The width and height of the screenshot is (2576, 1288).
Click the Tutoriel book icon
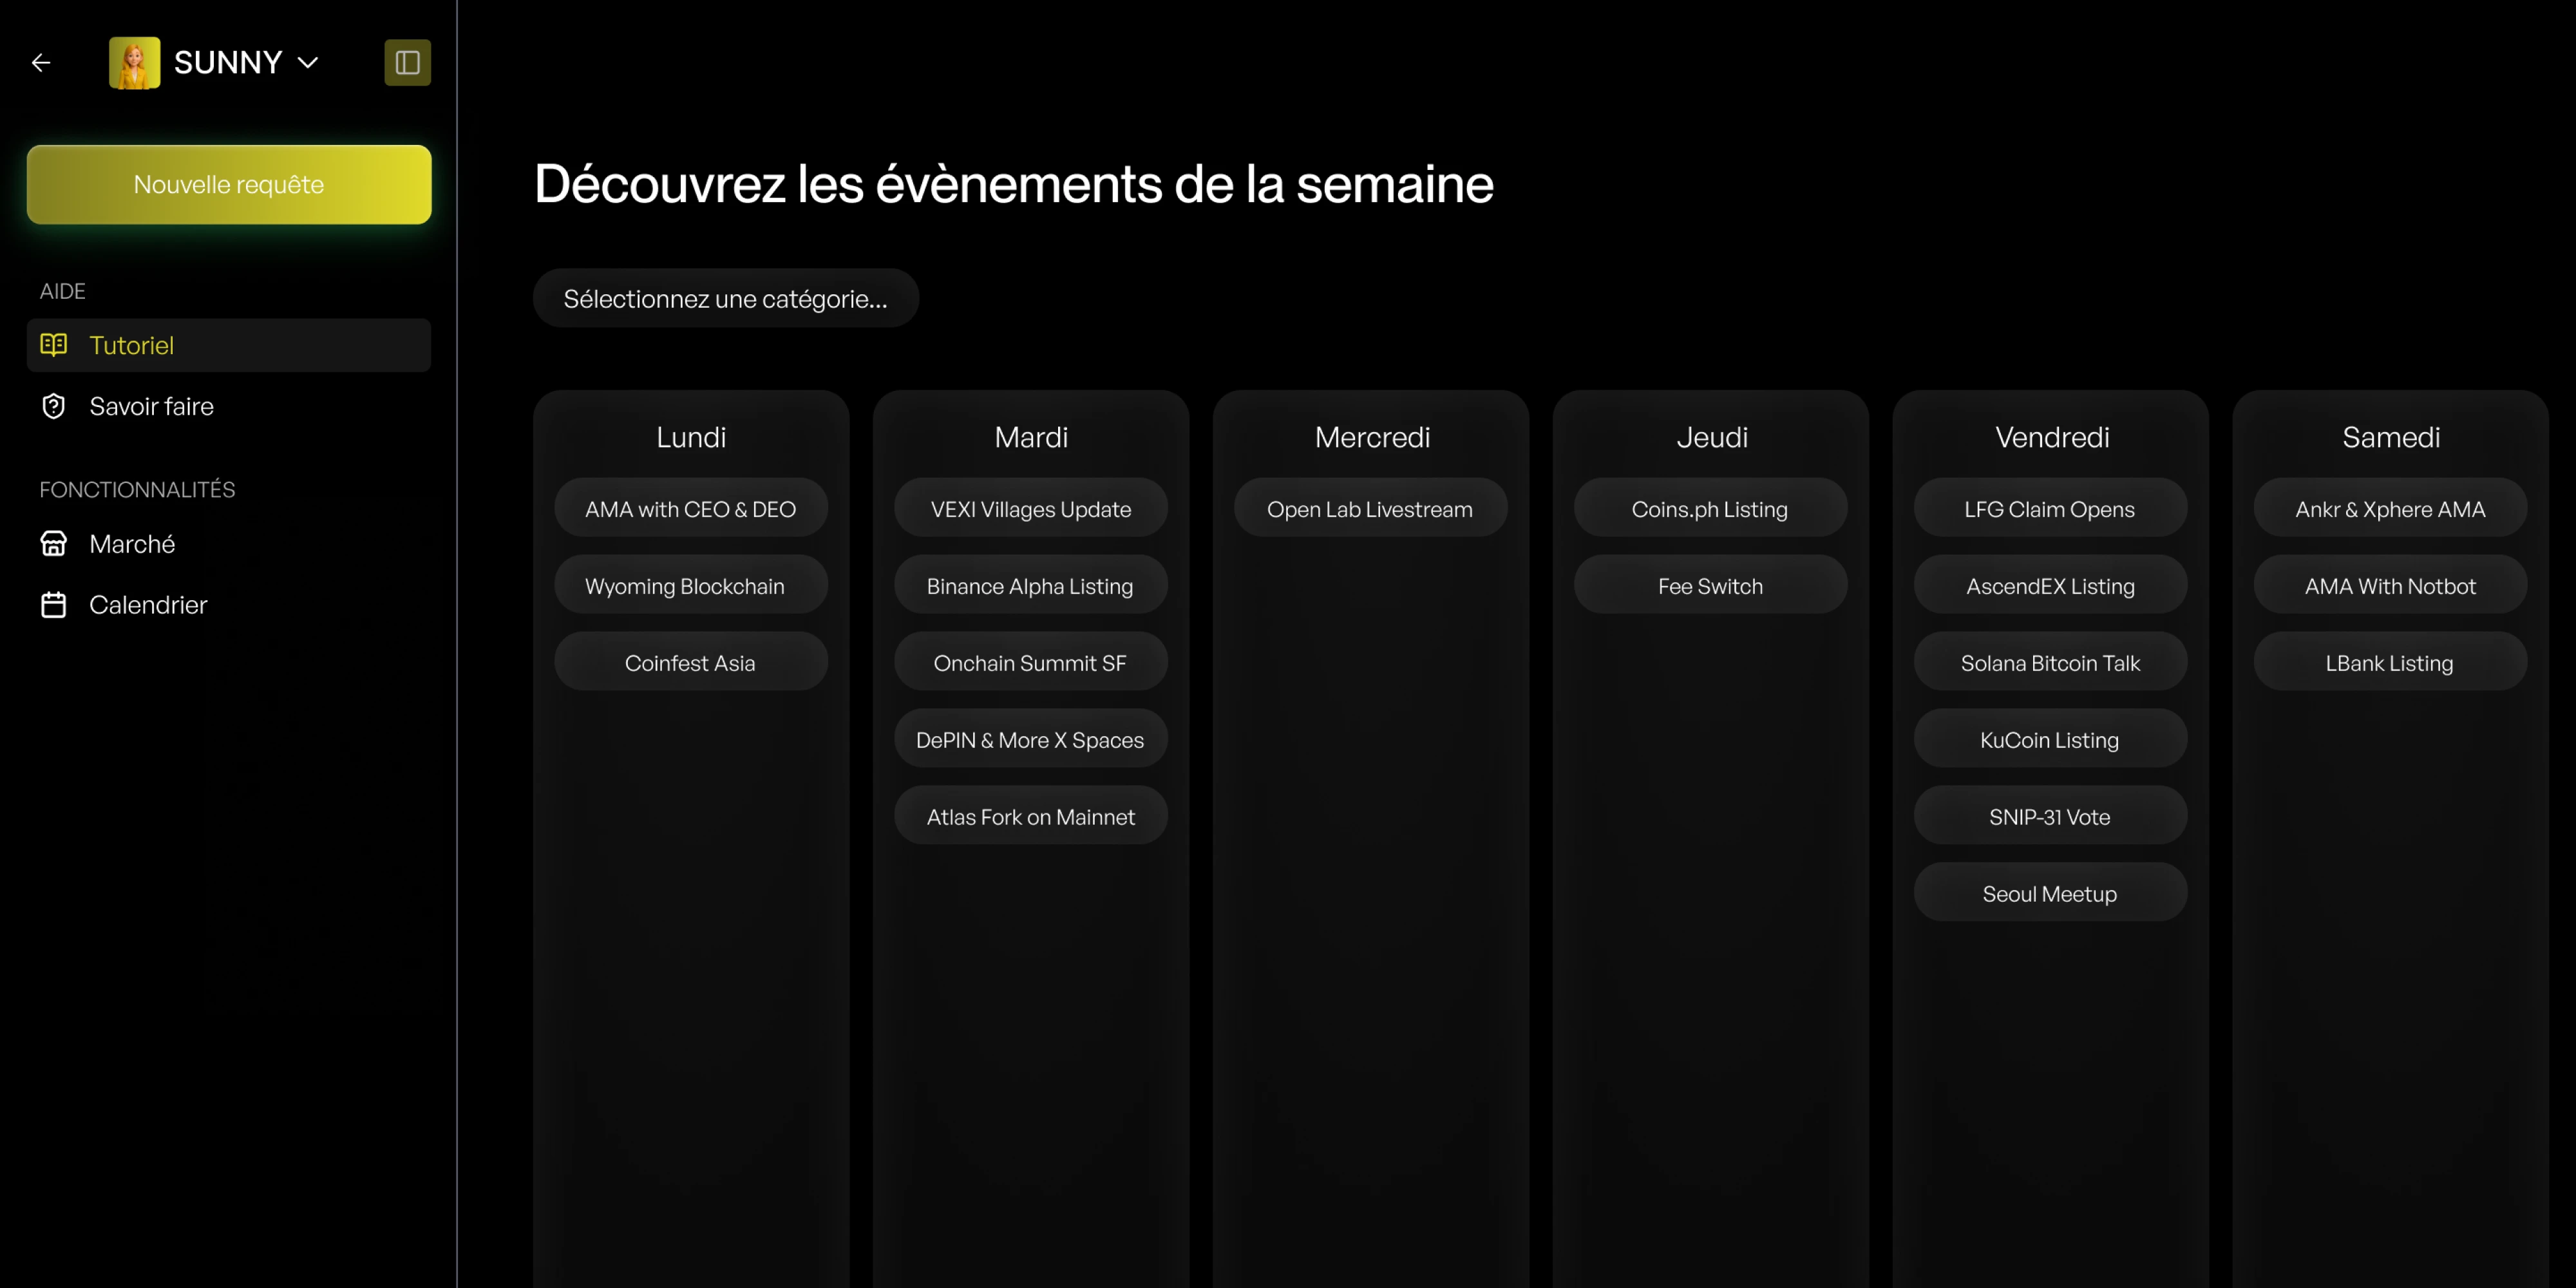54,345
